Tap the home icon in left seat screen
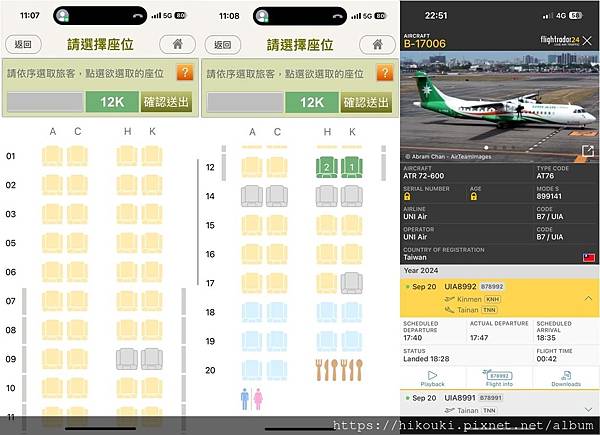The height and width of the screenshot is (435, 600). 177,44
